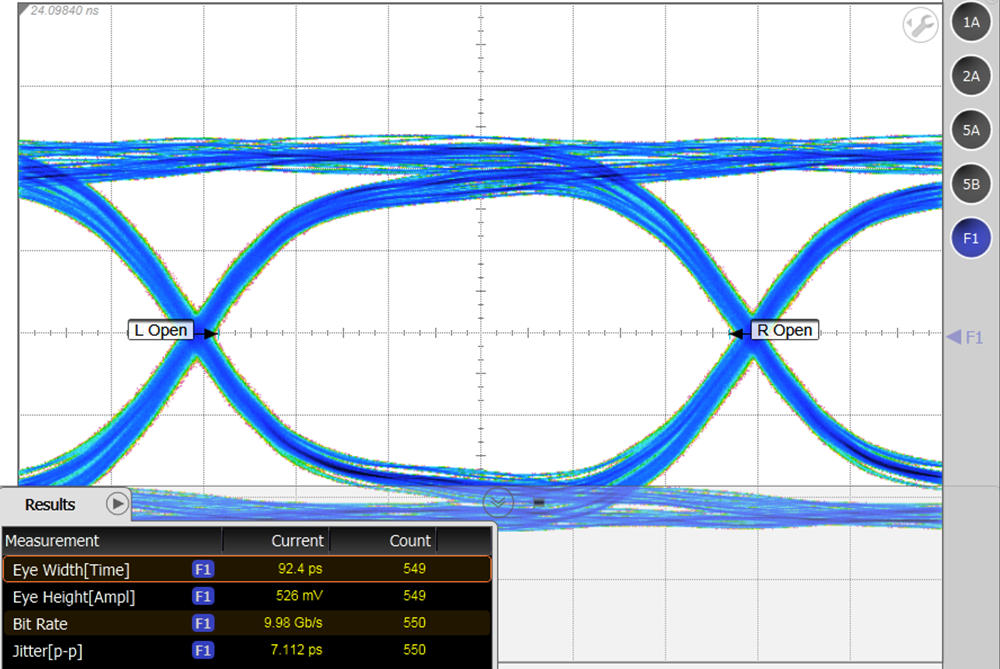Click the F1 badge beside Jitter[p-p]
Image resolution: width=1000 pixels, height=669 pixels.
point(202,650)
